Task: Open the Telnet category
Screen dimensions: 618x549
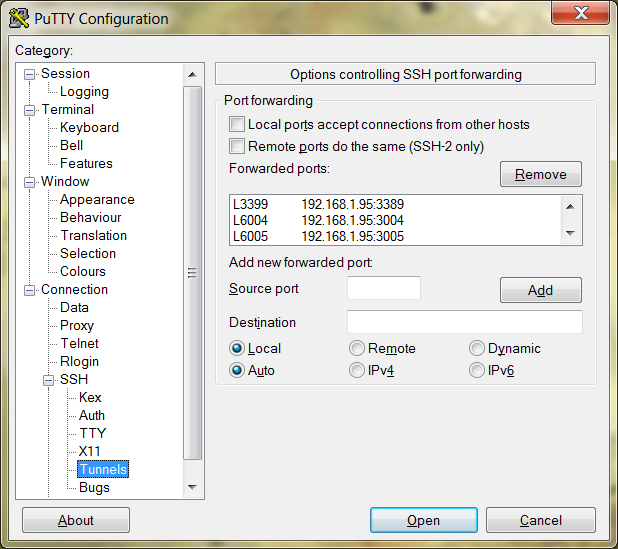Action: [79, 343]
